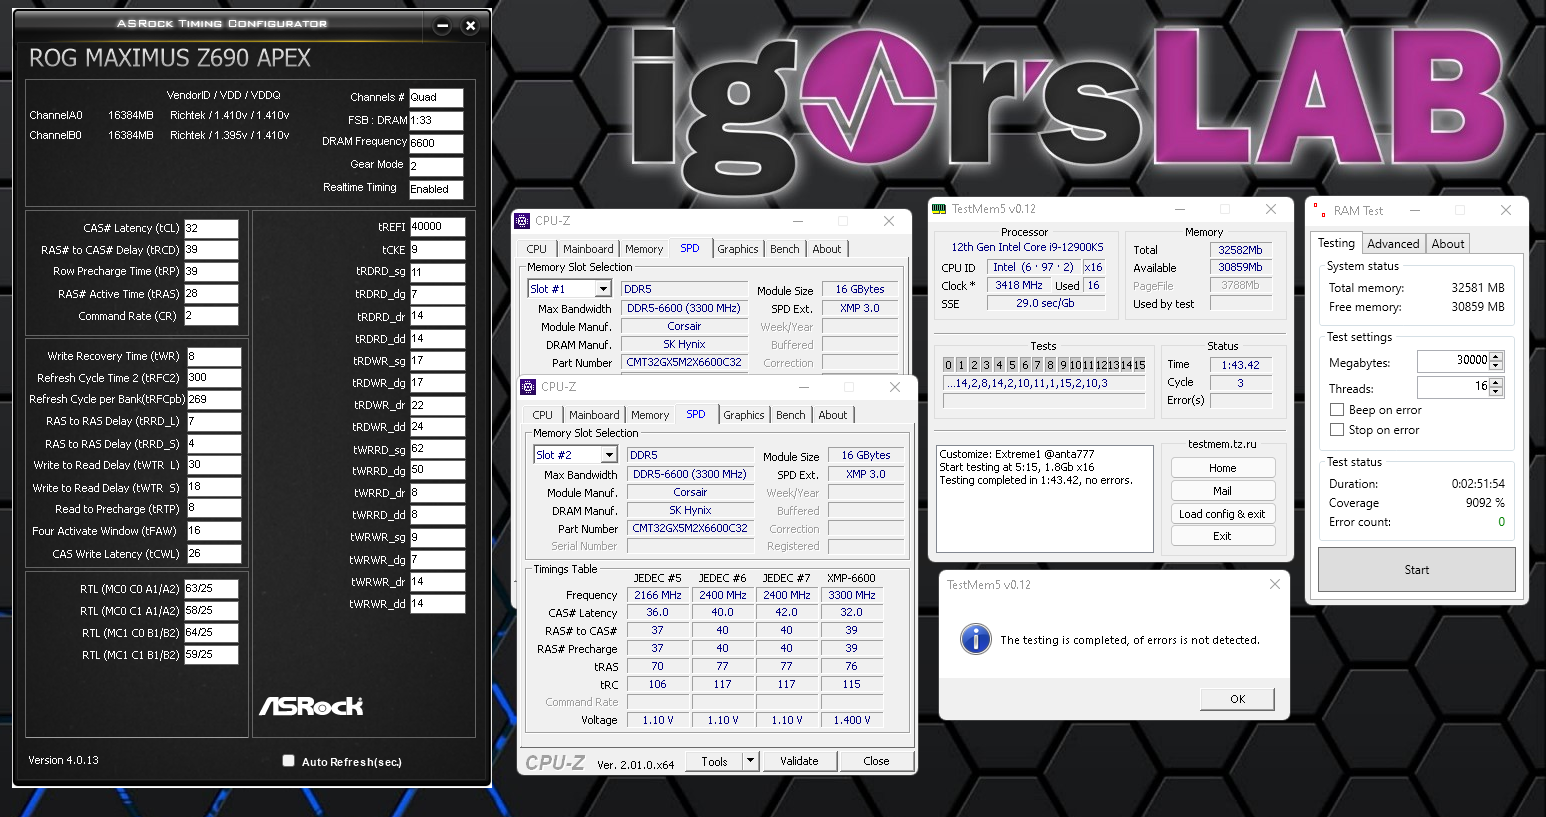1546x817 pixels.
Task: Click the Home button in TestMem5
Action: point(1223,468)
